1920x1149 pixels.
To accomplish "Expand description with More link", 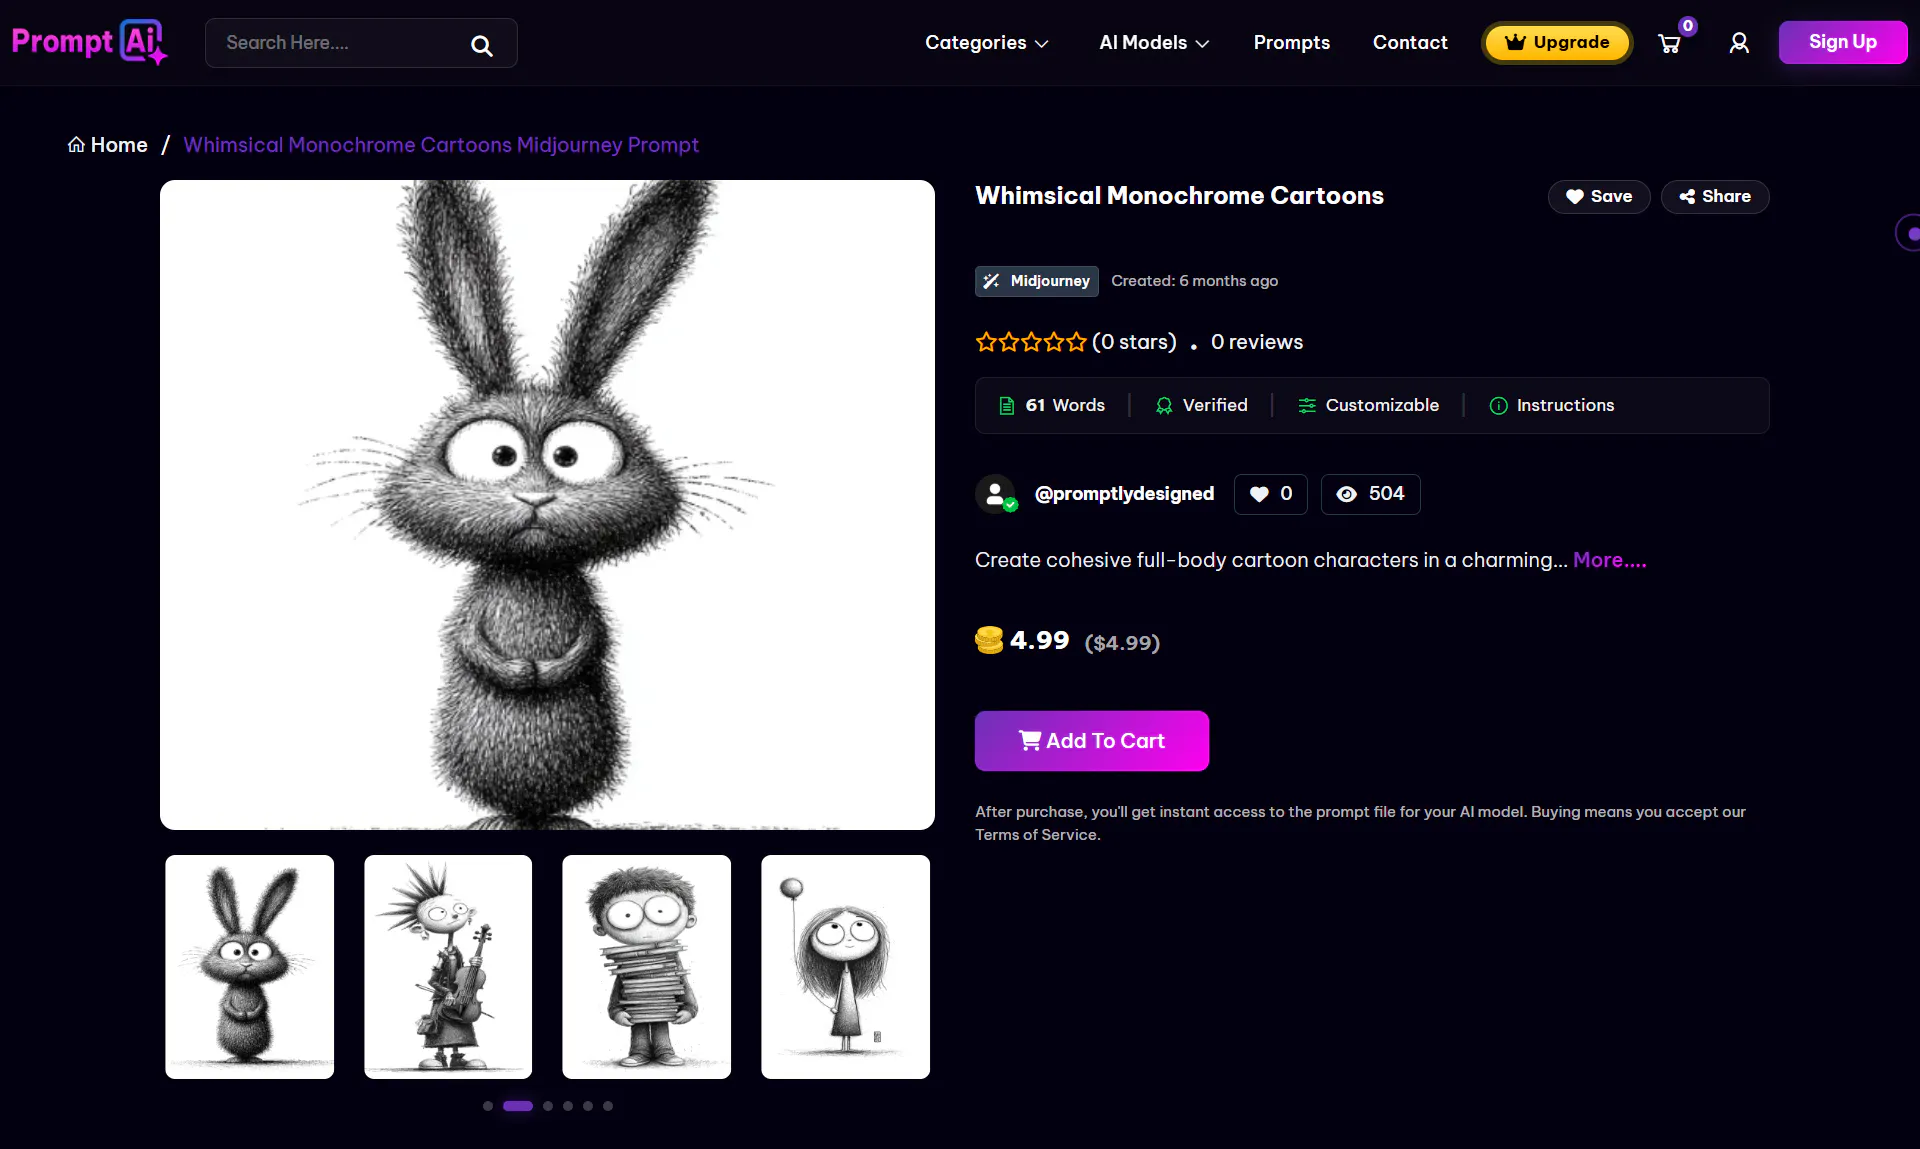I will (1609, 560).
